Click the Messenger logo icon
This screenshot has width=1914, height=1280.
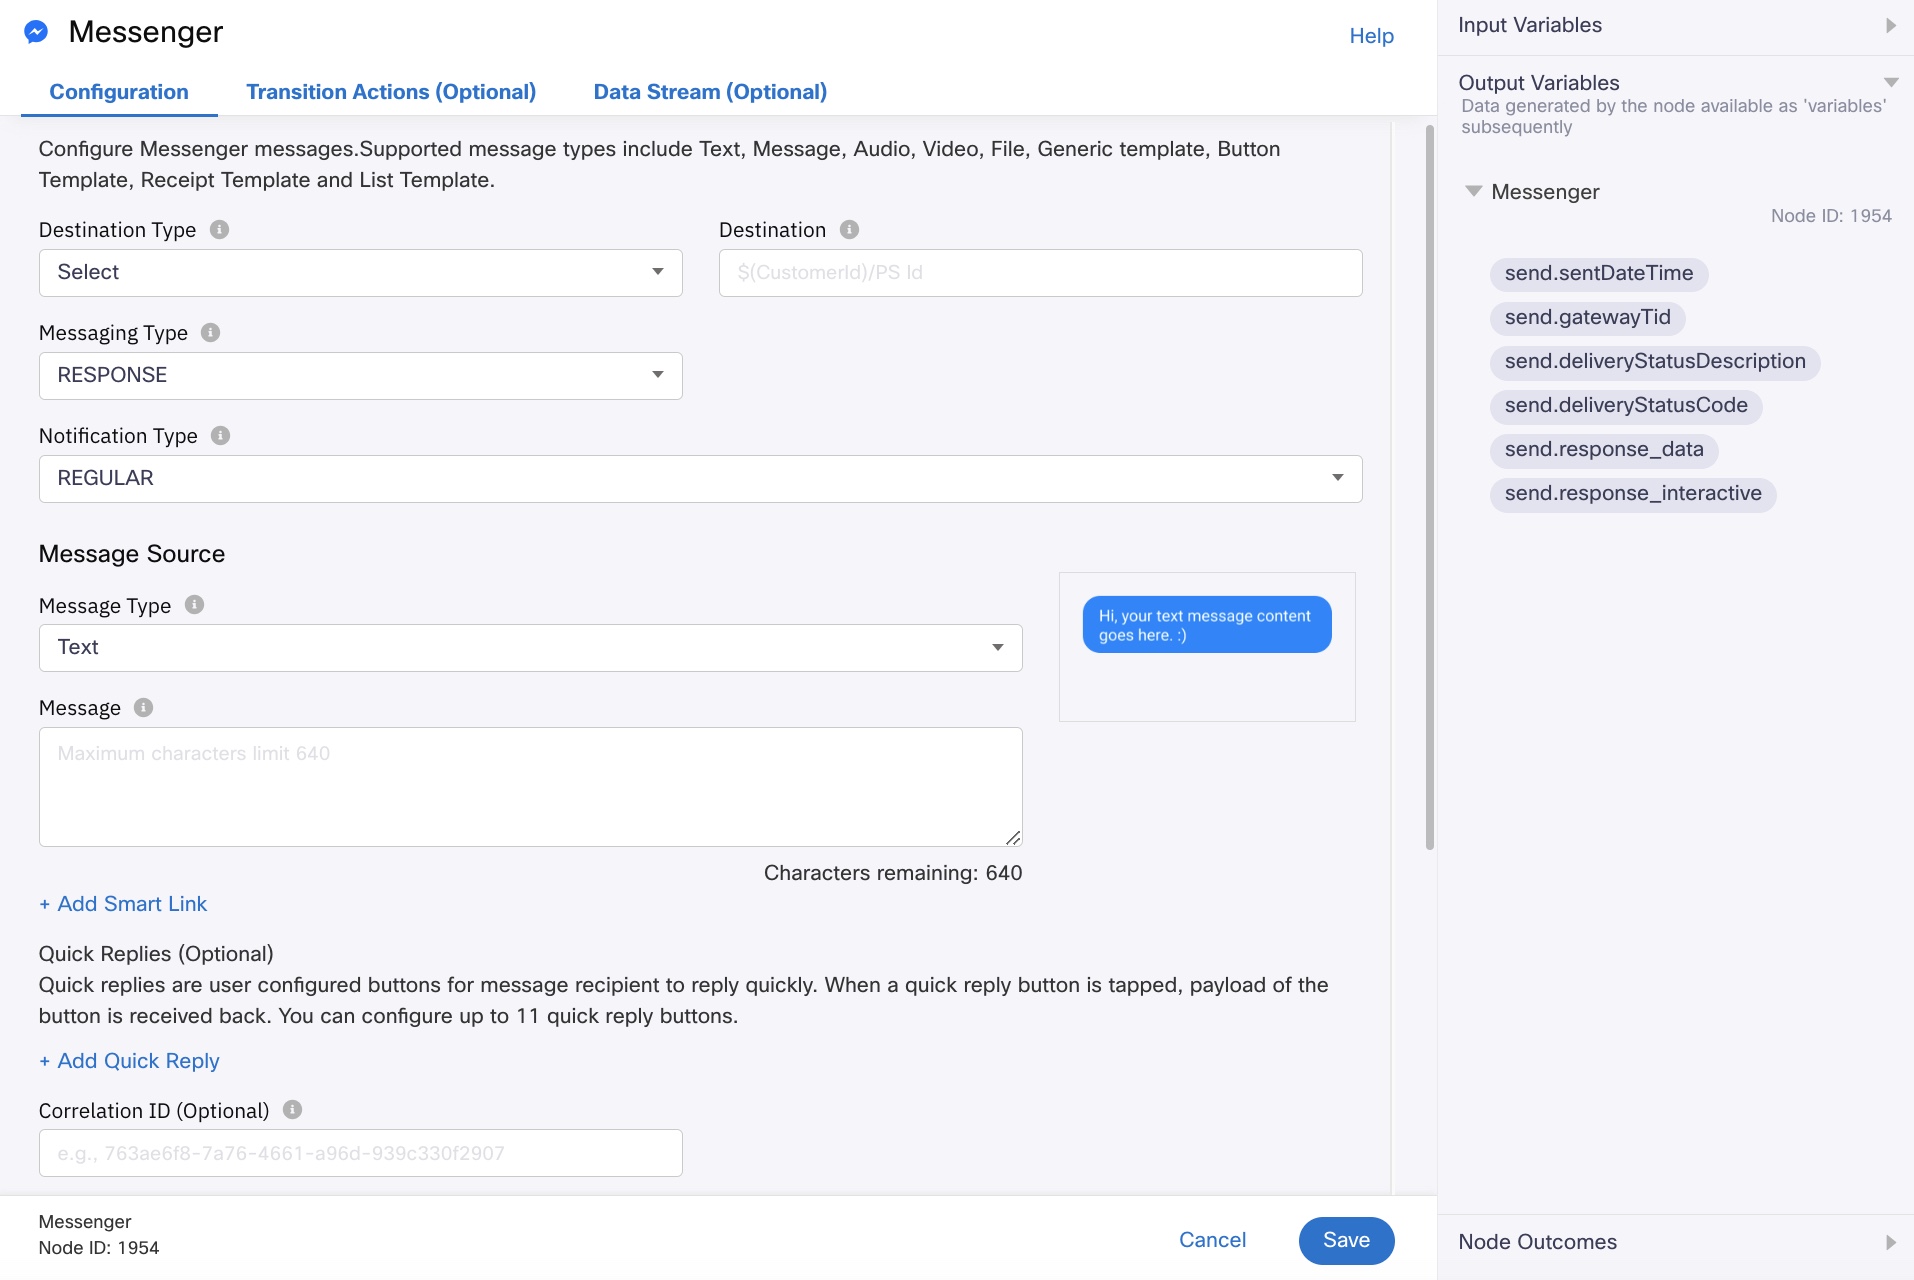coord(36,32)
